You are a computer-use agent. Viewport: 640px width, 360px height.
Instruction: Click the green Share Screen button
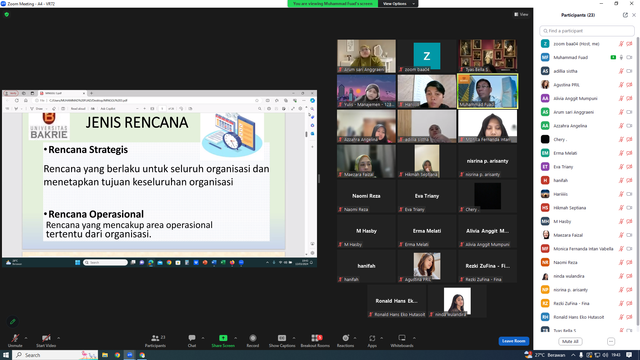click(223, 340)
